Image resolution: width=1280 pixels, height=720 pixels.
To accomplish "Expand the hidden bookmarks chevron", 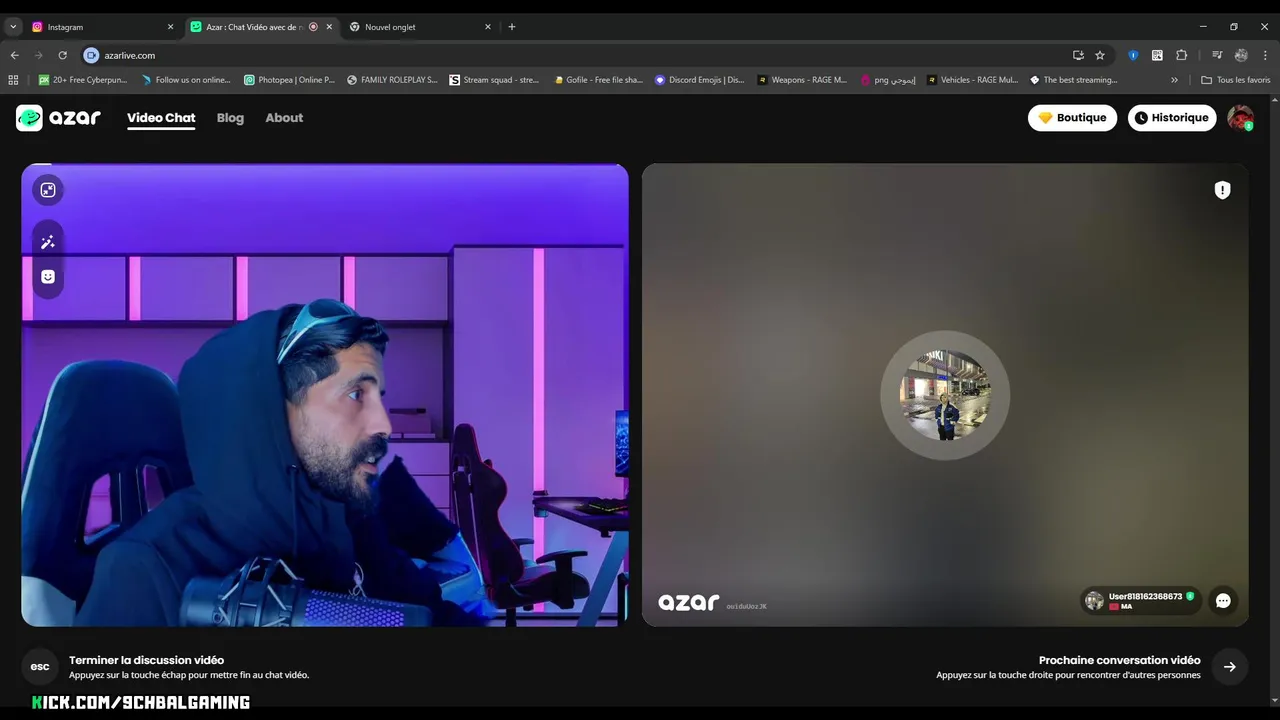I will (1174, 80).
